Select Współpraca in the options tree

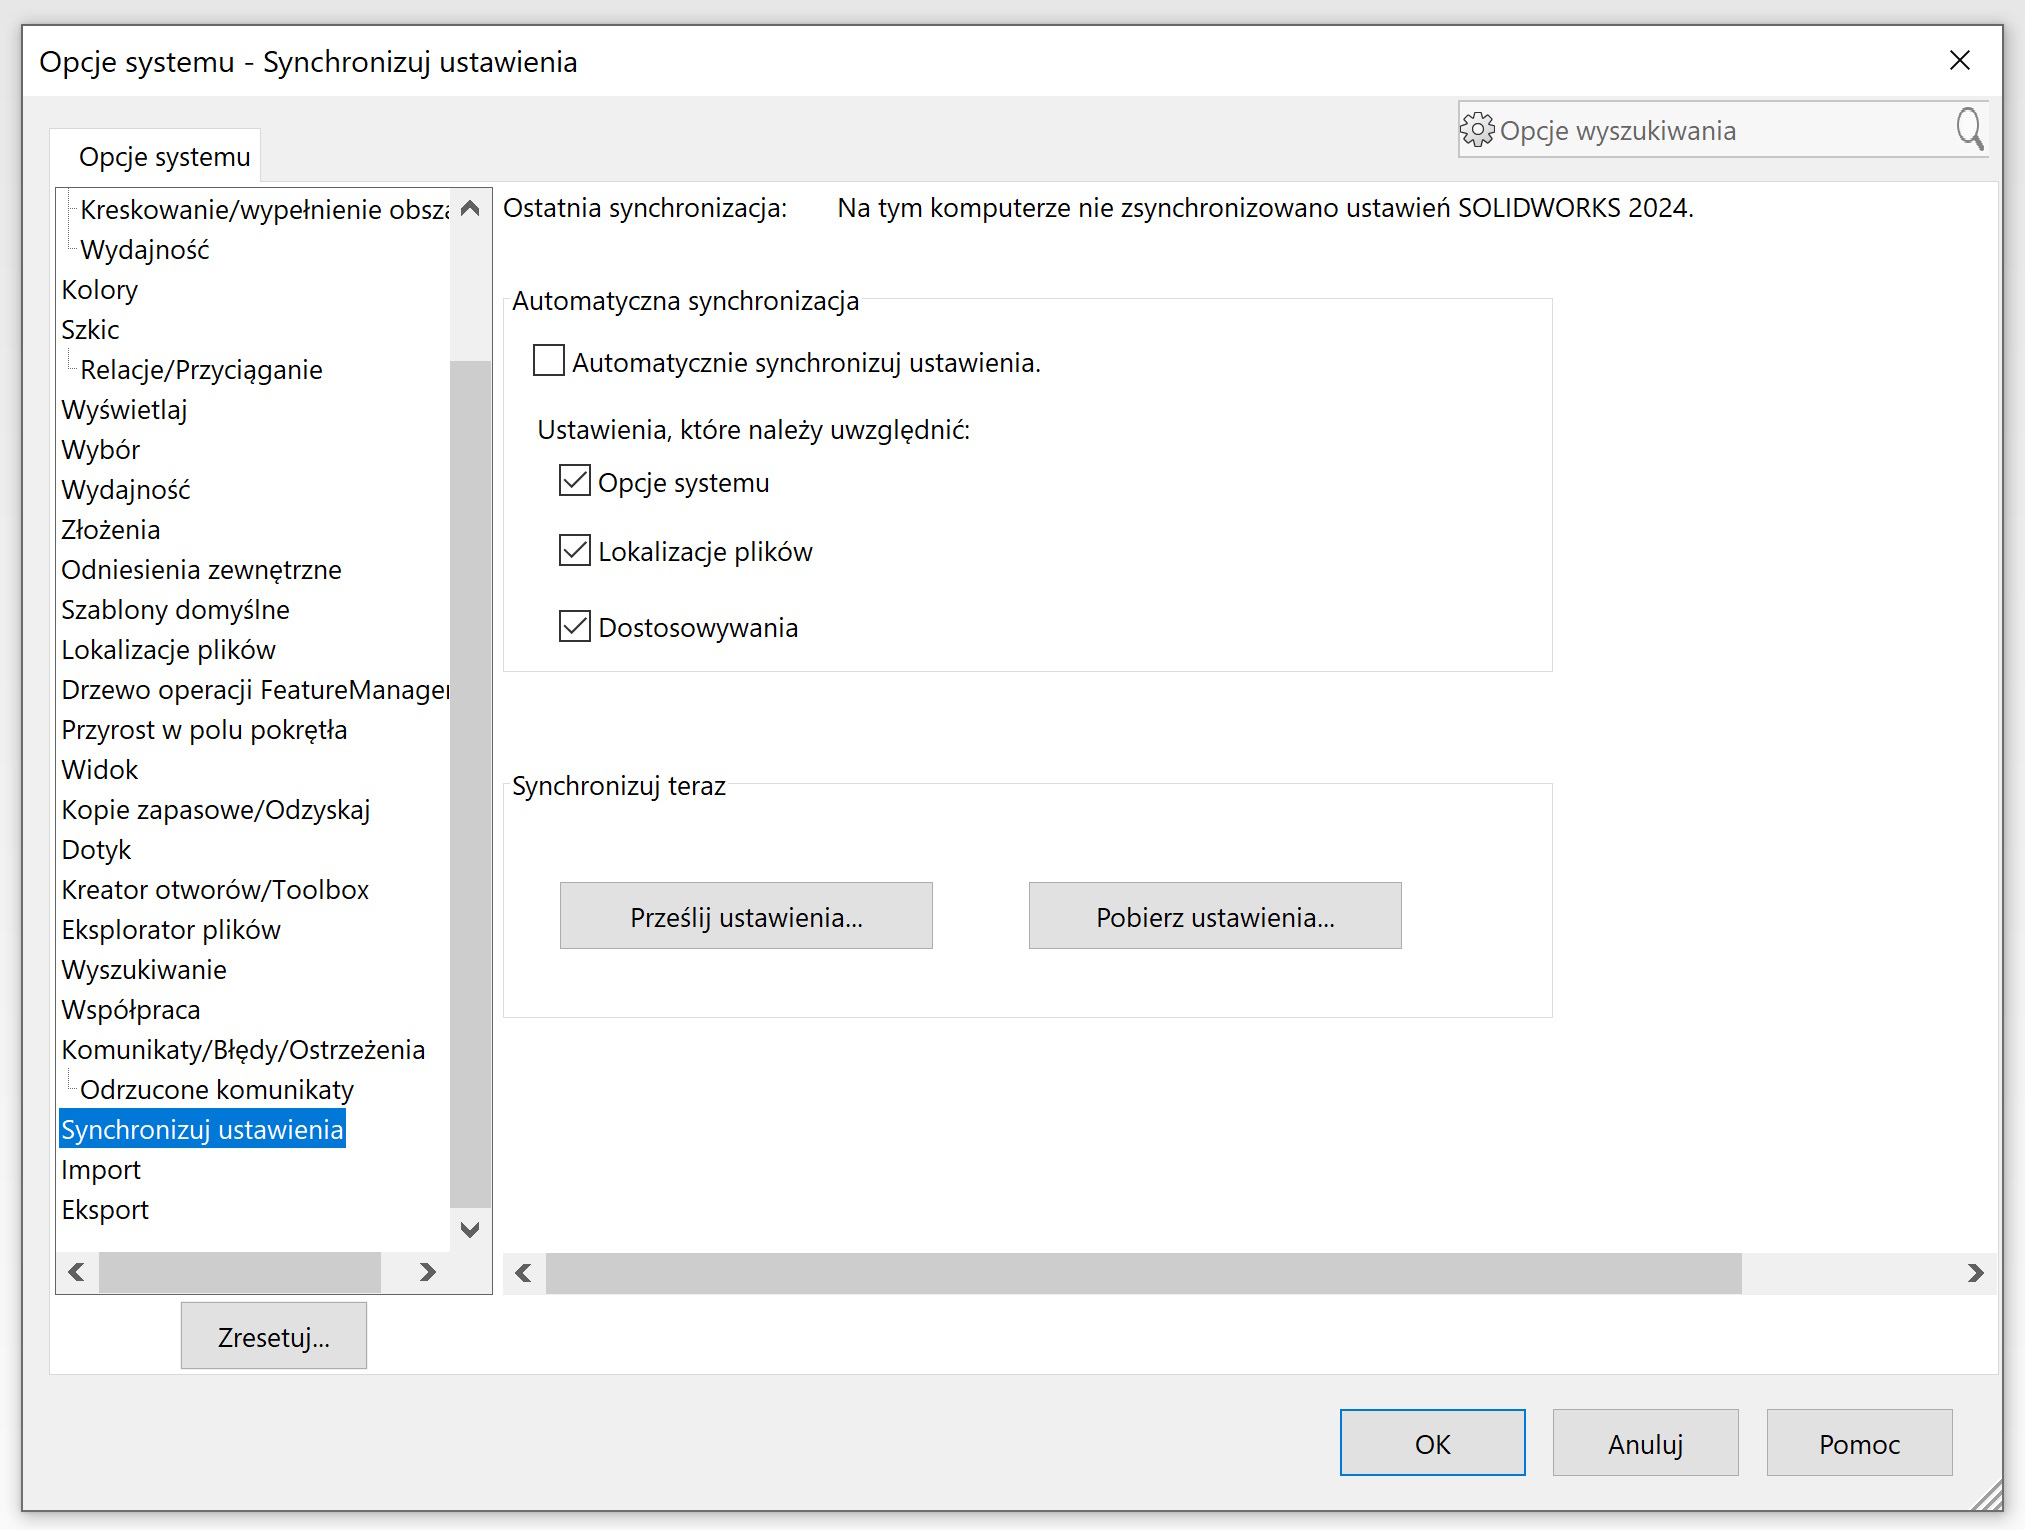click(131, 1009)
